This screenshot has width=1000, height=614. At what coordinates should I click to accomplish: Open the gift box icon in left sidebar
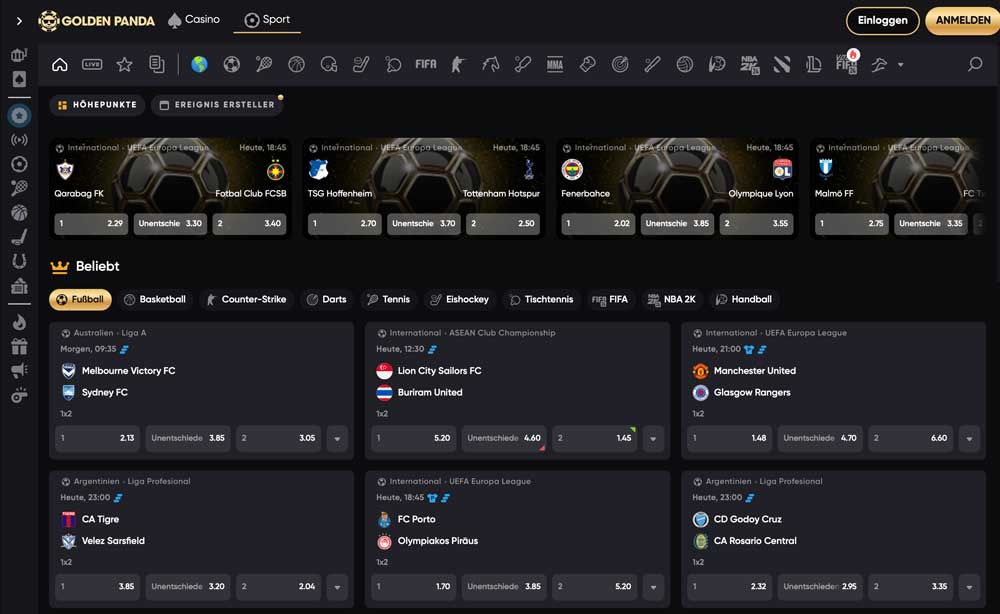click(x=19, y=346)
